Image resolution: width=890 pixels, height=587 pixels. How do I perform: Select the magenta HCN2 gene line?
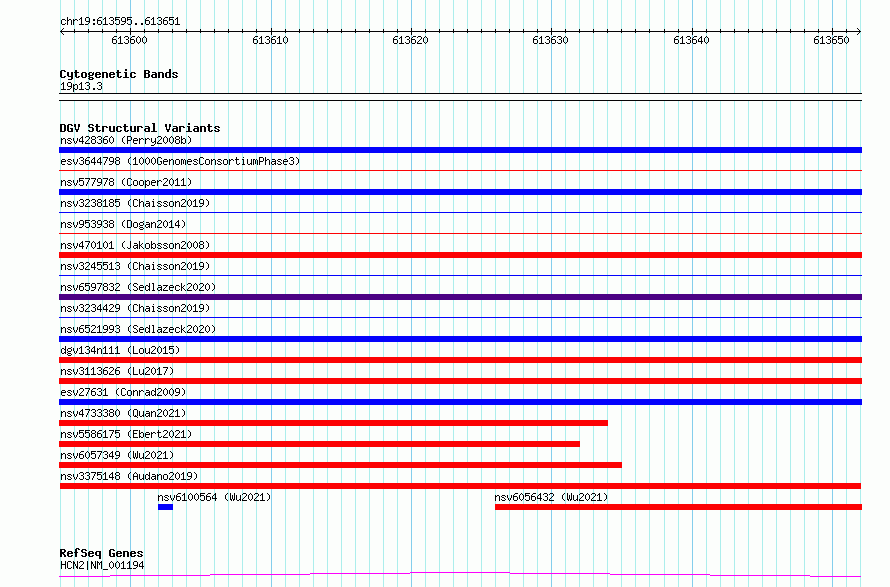460,575
